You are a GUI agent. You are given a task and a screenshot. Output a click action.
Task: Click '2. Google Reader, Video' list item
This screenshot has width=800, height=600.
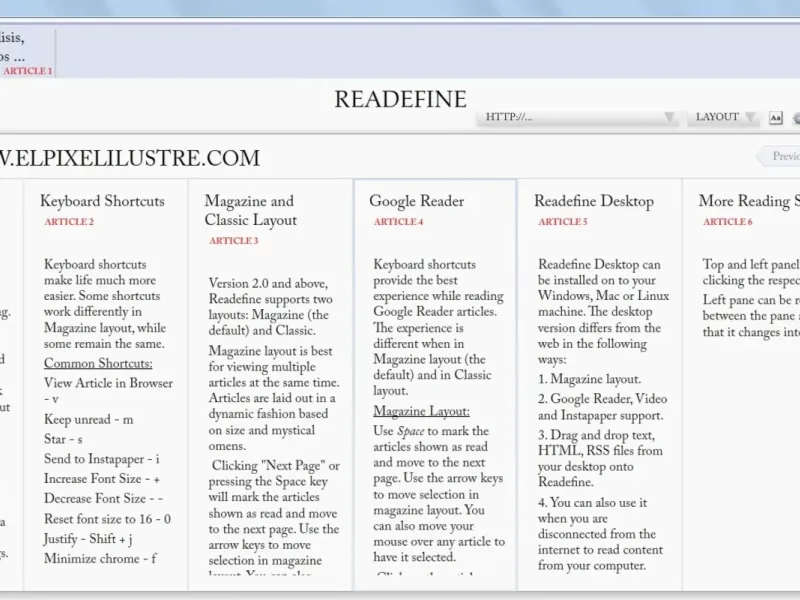[x=603, y=407]
